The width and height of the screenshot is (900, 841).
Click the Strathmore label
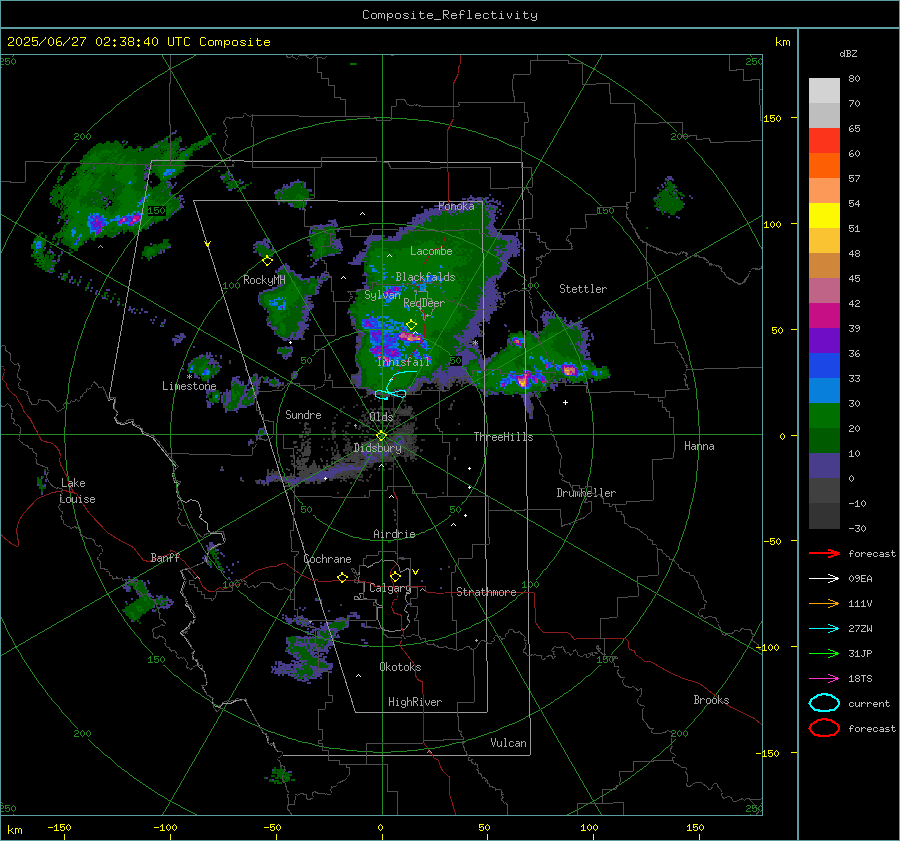coord(486,592)
